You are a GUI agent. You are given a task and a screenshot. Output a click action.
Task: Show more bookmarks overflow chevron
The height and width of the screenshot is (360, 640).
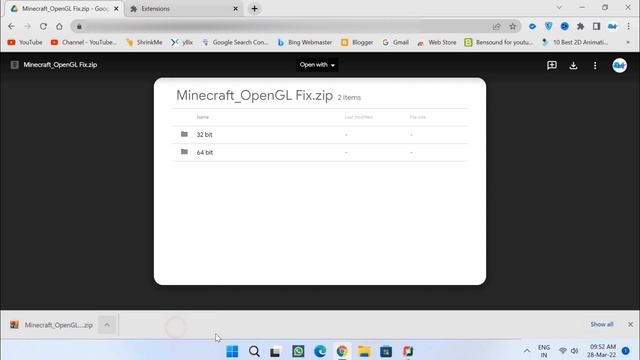pos(628,42)
